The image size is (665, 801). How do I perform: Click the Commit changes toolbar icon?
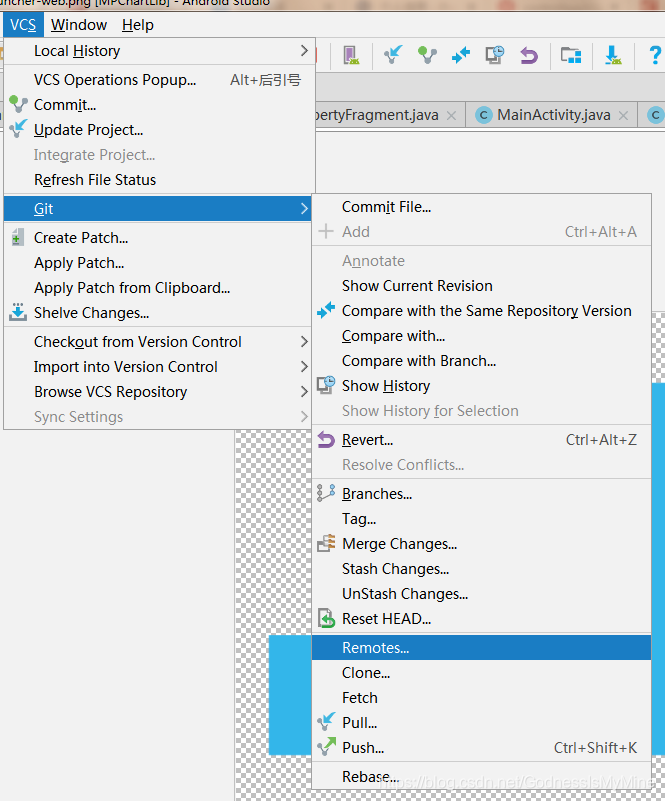427,55
